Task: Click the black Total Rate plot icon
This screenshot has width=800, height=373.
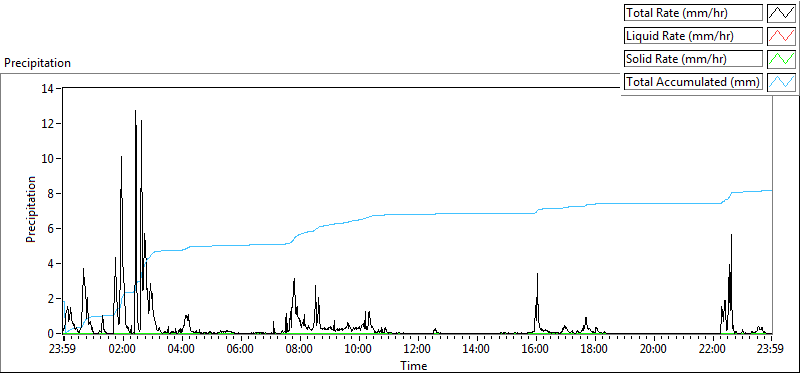Action: click(782, 13)
